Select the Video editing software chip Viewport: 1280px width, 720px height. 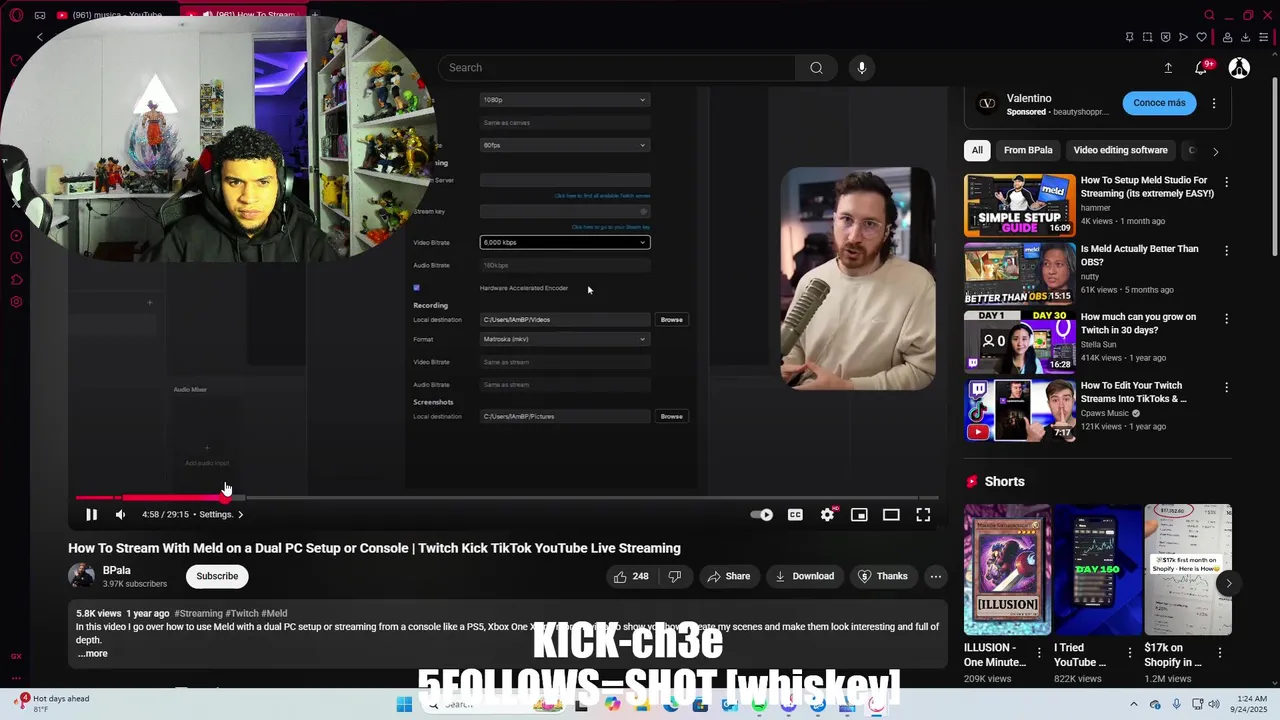pyautogui.click(x=1120, y=150)
